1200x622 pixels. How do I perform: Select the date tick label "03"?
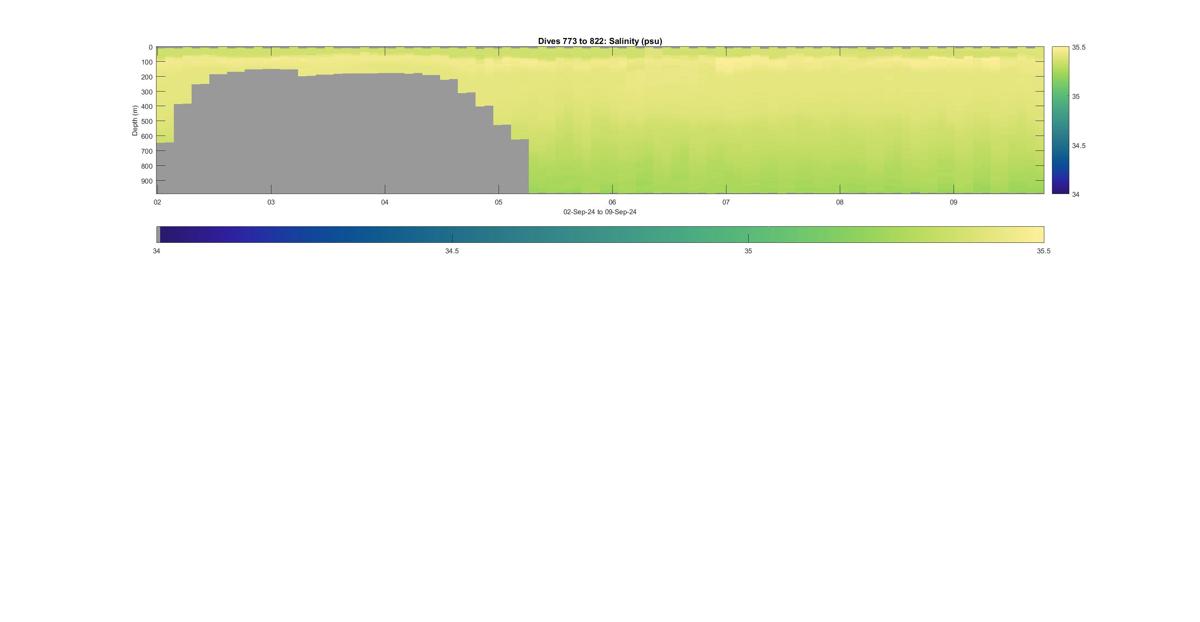coord(271,202)
